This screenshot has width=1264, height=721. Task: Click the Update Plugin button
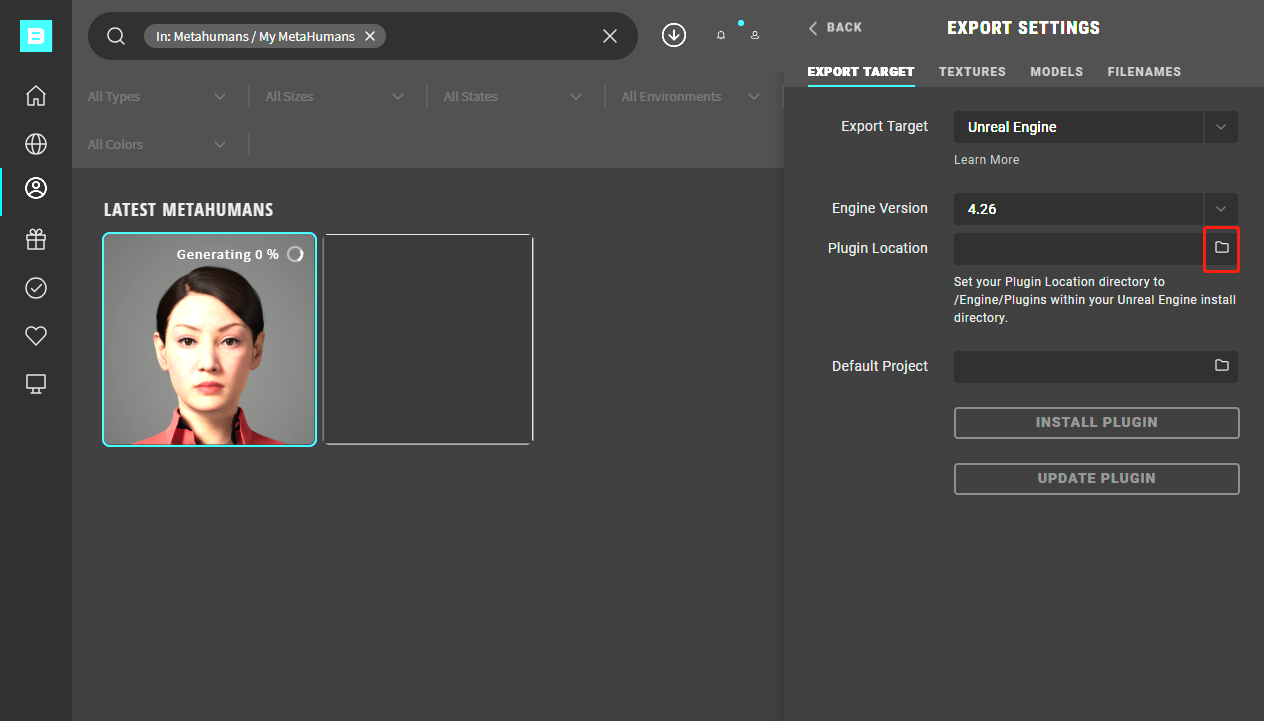click(x=1097, y=479)
